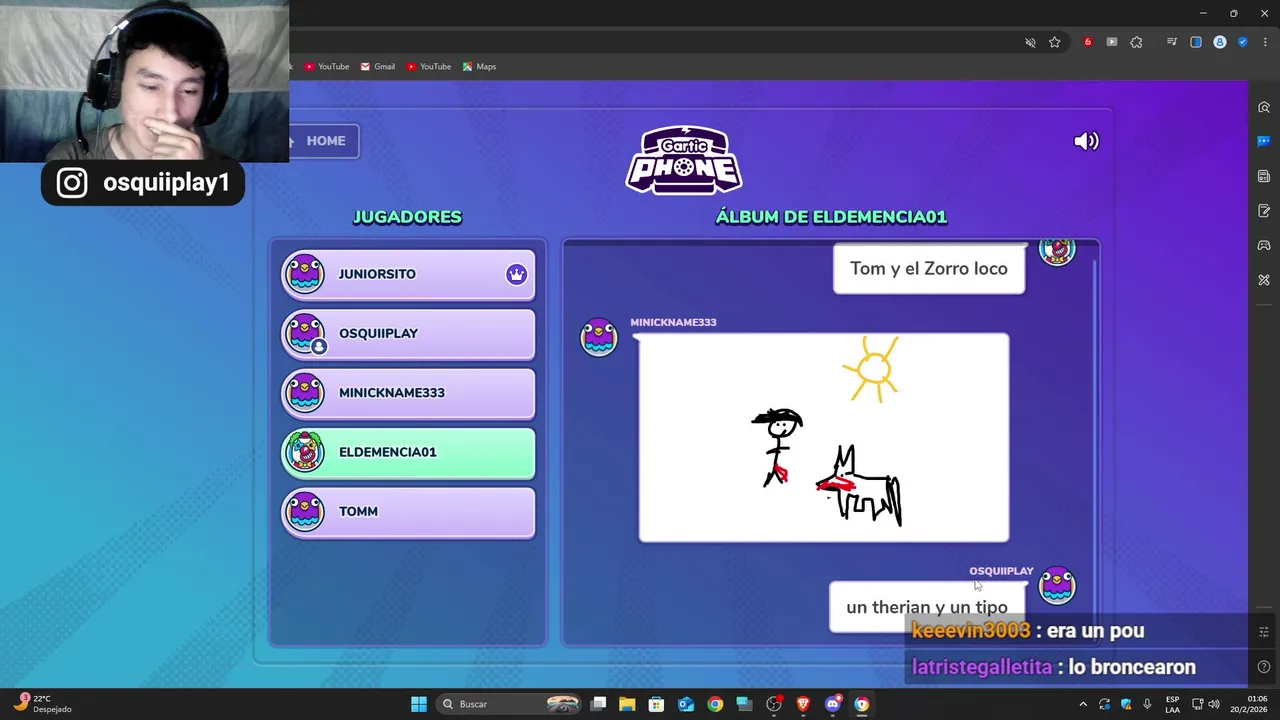
Task: Toggle the browser side panel icon
Action: (x=1196, y=42)
